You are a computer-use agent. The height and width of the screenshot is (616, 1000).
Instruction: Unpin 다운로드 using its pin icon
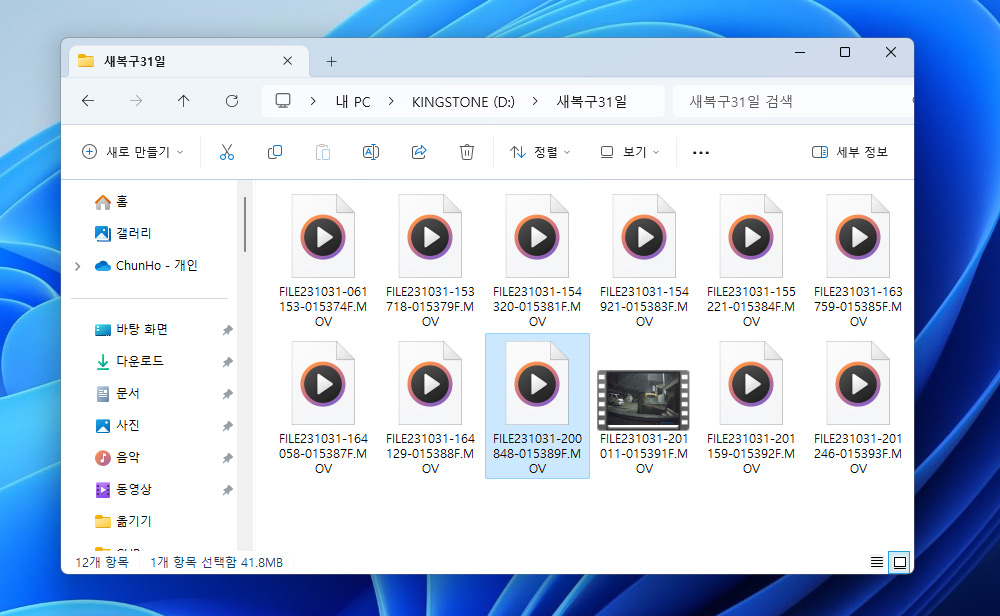click(x=227, y=362)
